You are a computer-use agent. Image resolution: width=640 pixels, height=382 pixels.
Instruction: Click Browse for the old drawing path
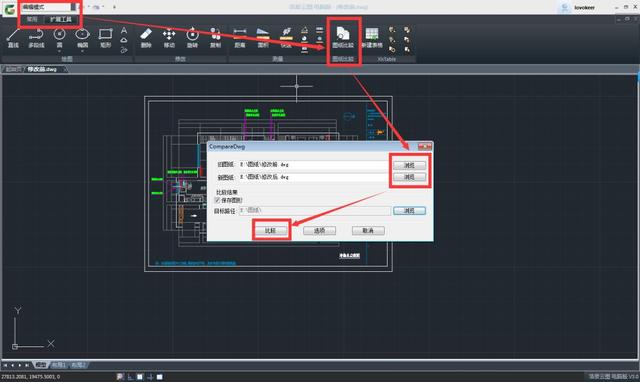point(409,165)
